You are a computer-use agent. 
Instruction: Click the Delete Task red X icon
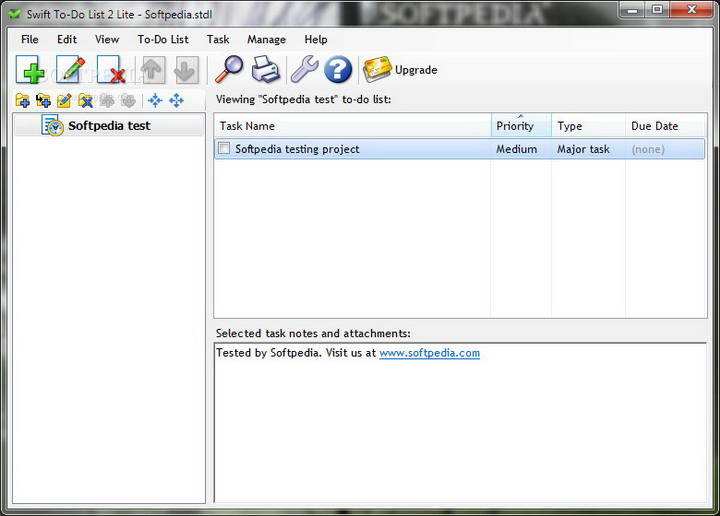111,70
